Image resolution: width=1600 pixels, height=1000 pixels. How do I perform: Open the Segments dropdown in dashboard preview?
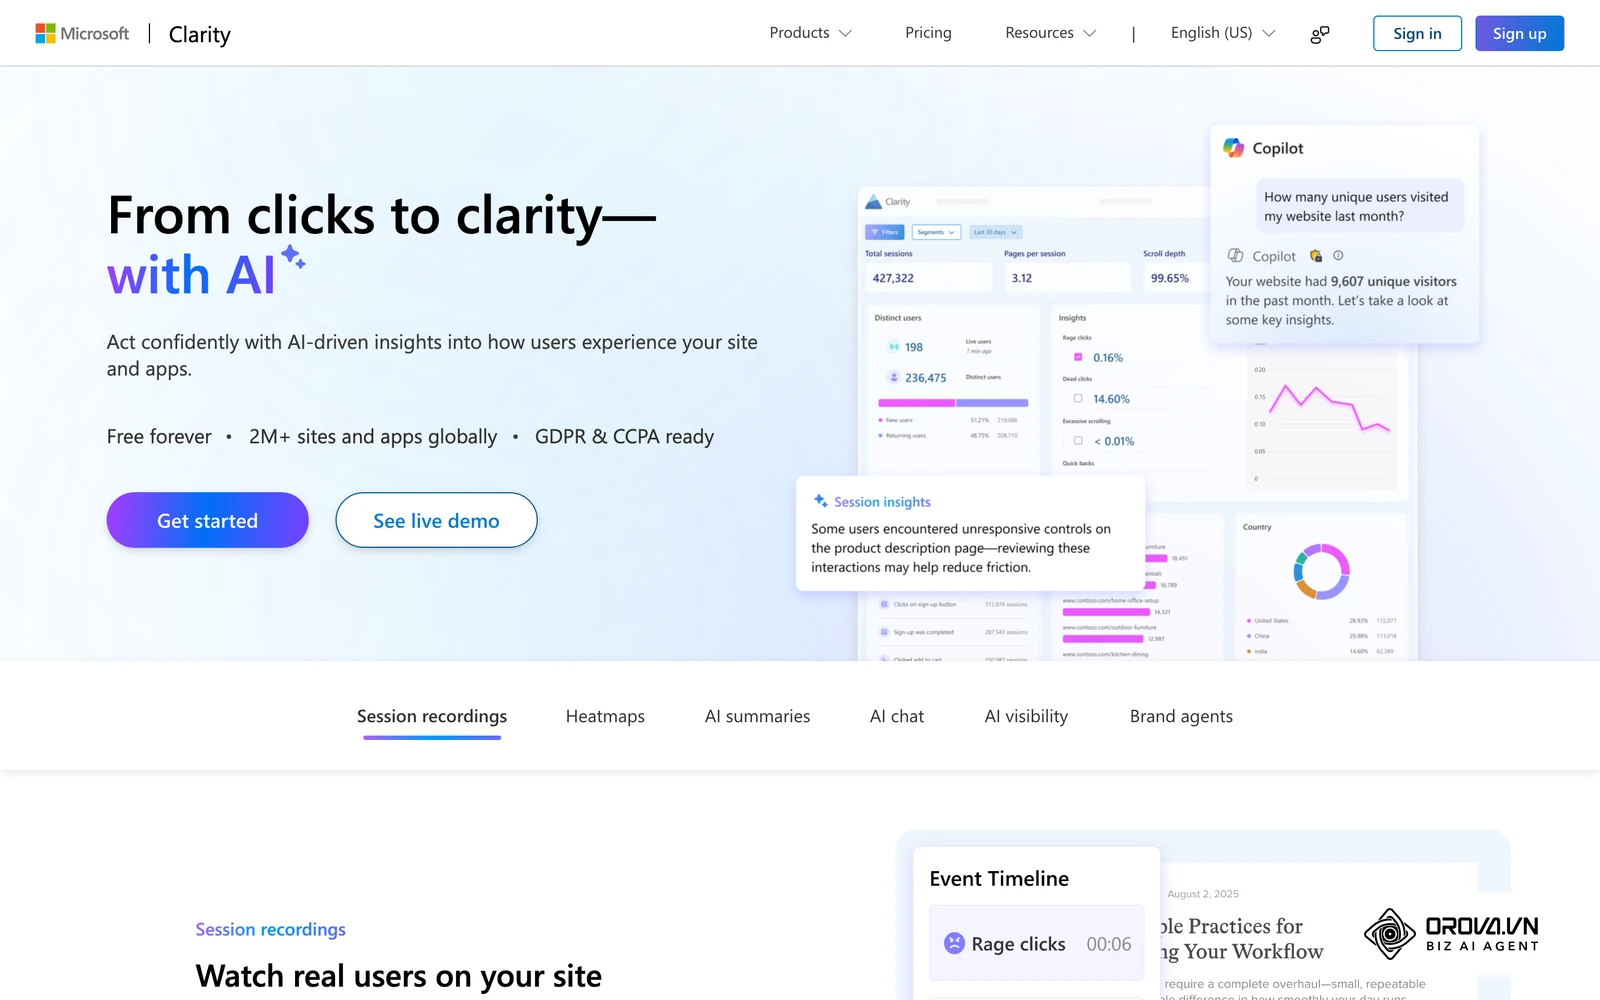936,232
